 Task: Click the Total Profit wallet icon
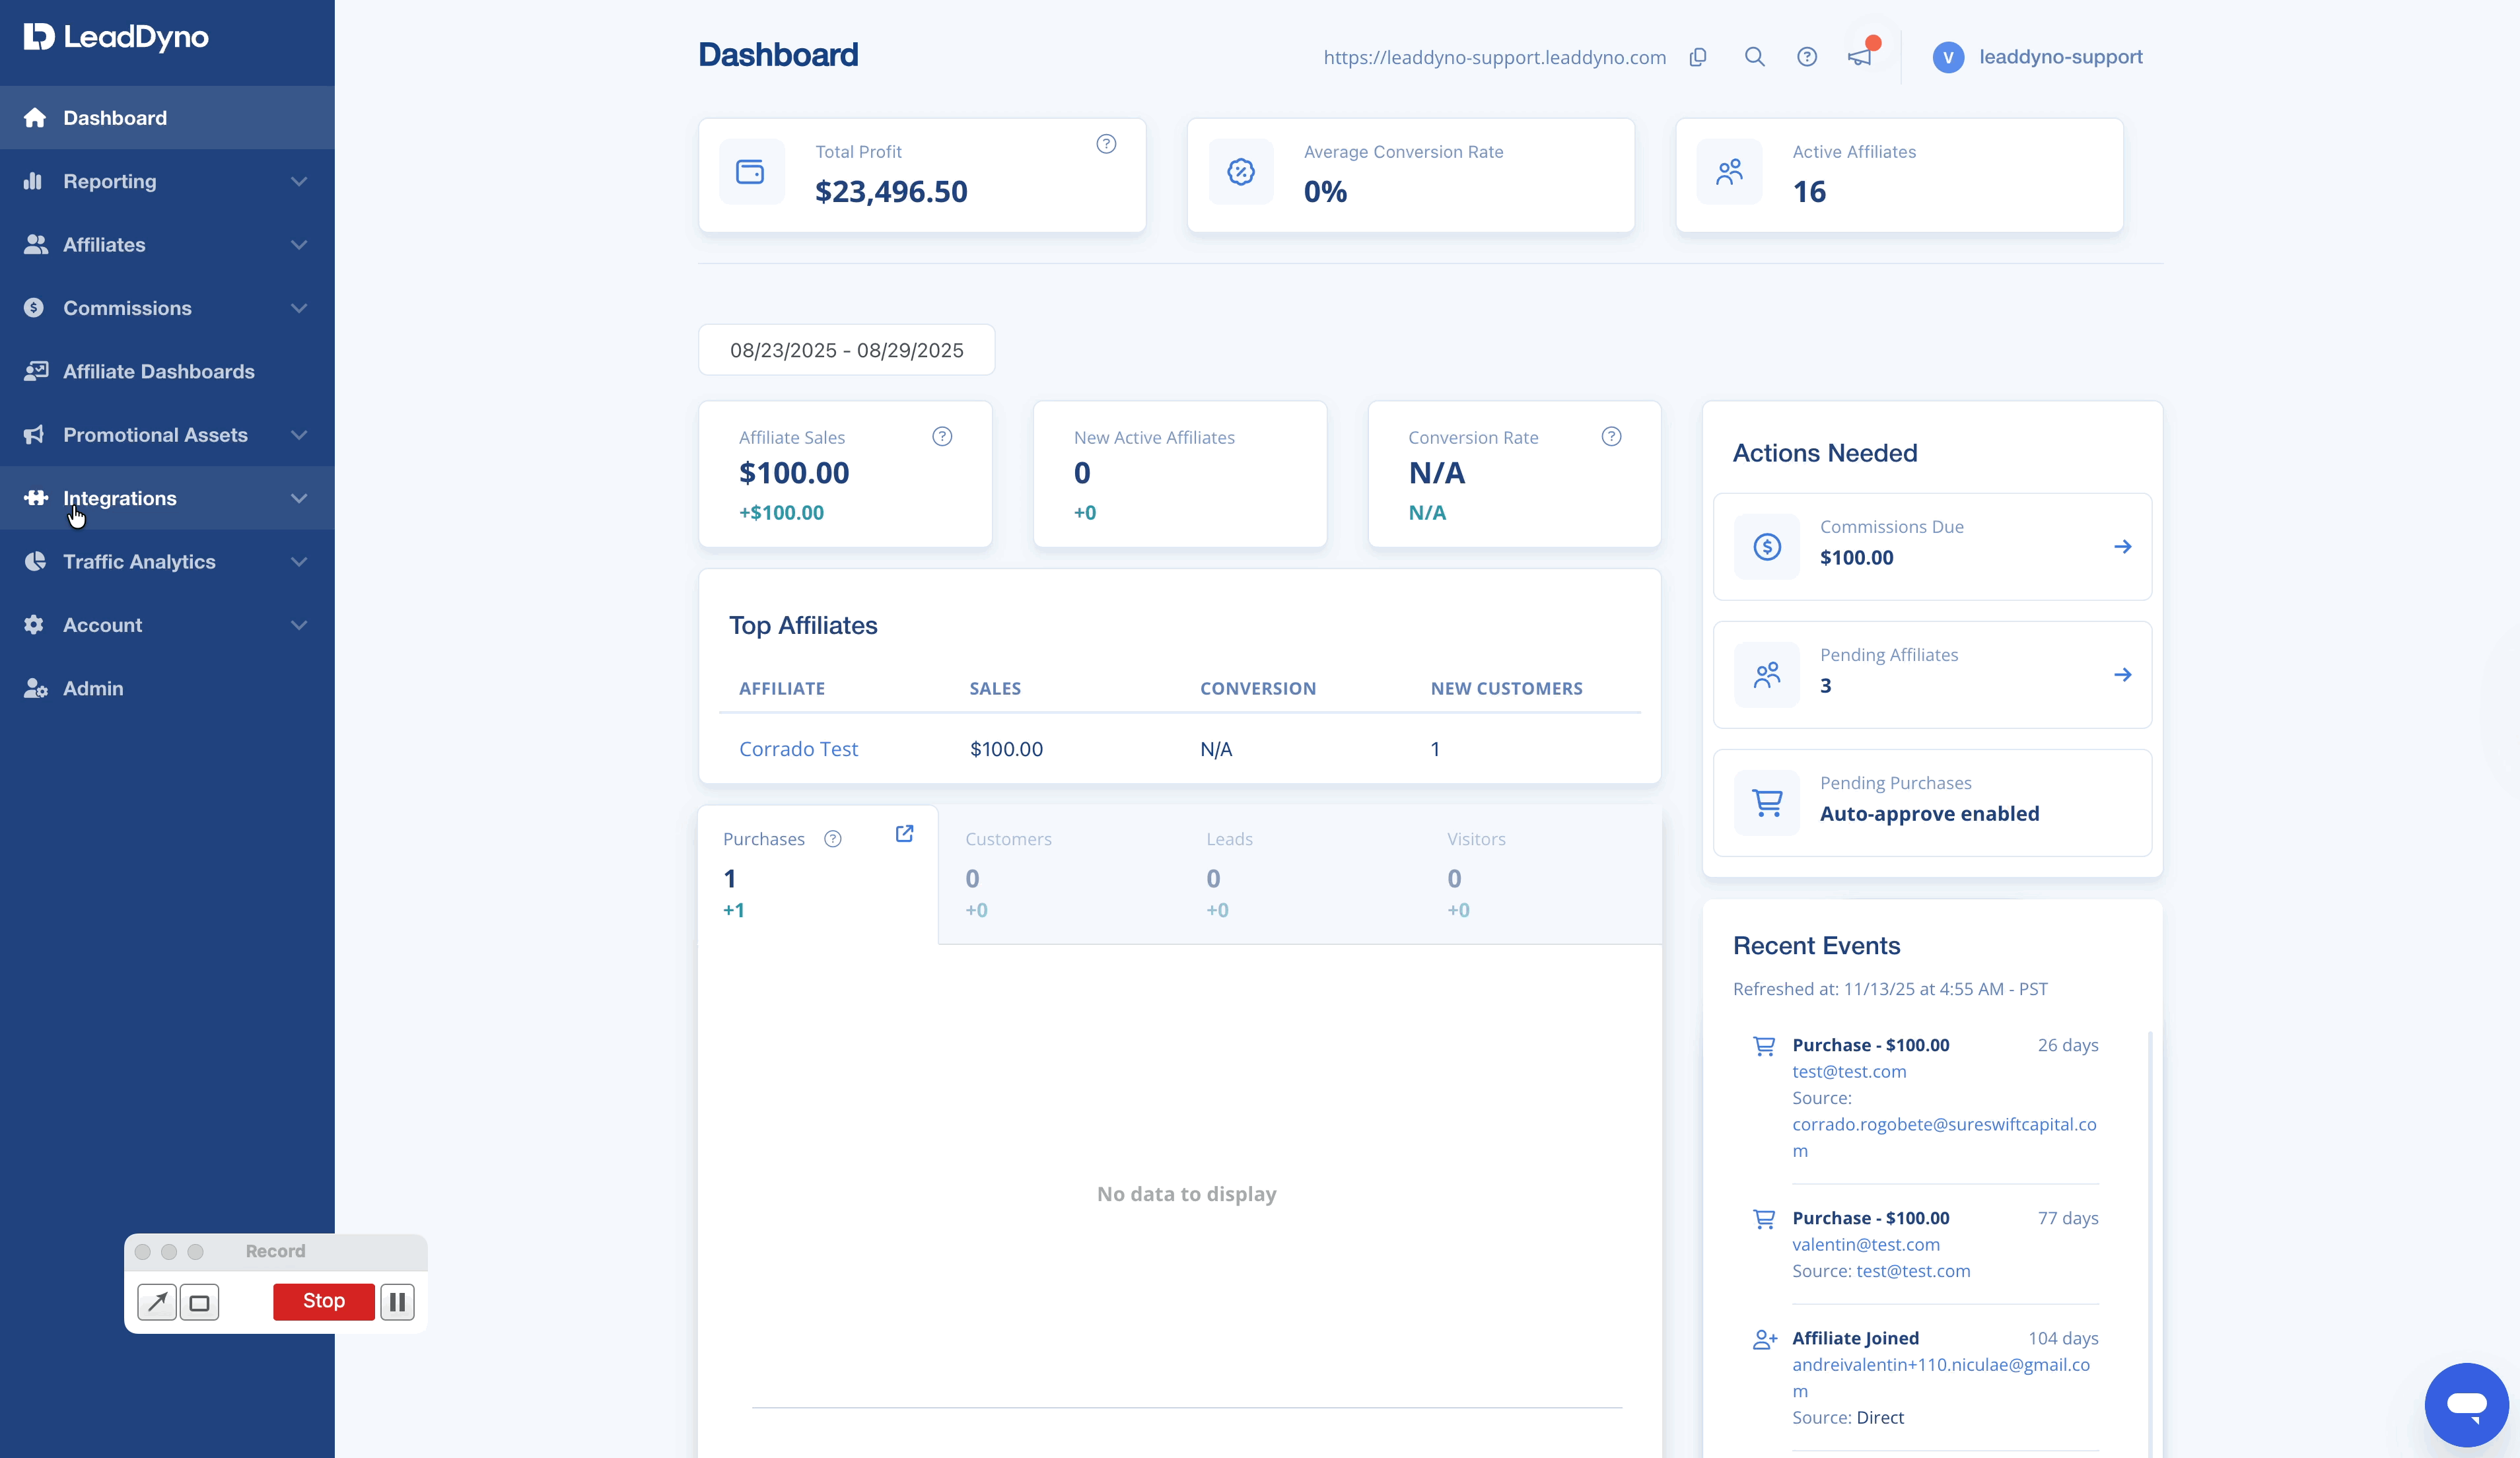tap(751, 172)
